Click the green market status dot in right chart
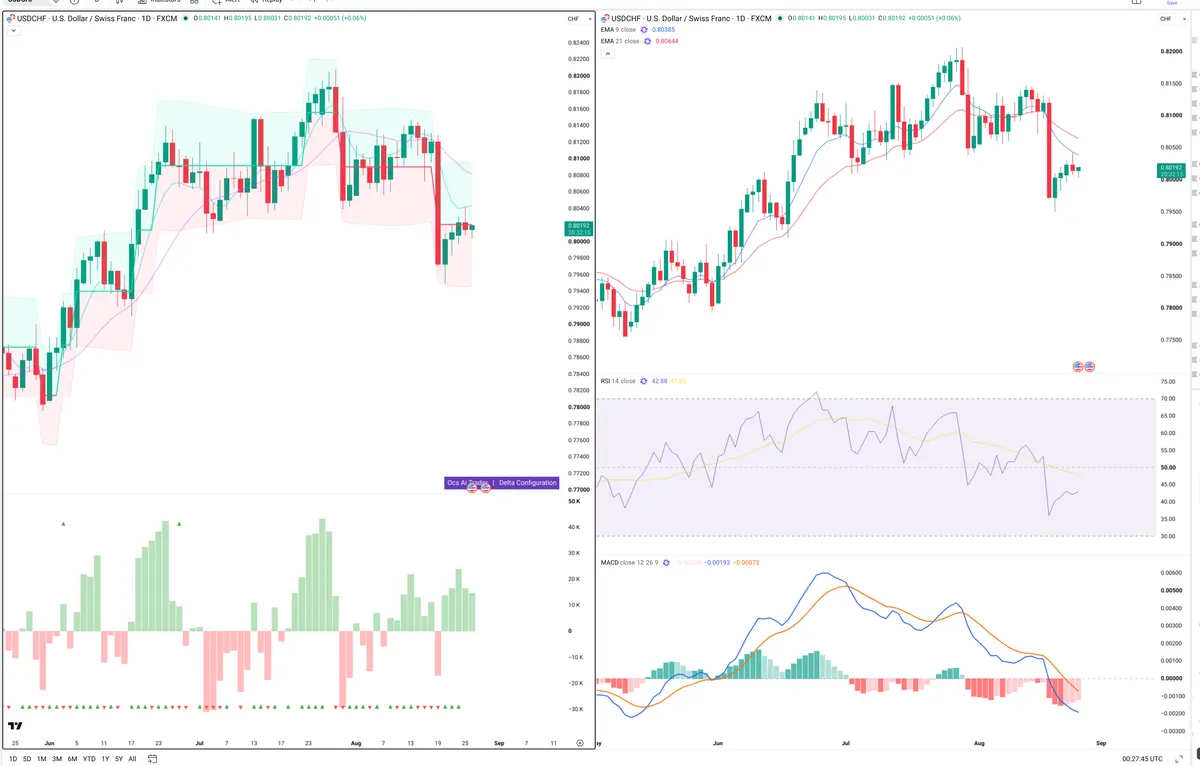Viewport: 1200px width, 766px height. [780, 19]
